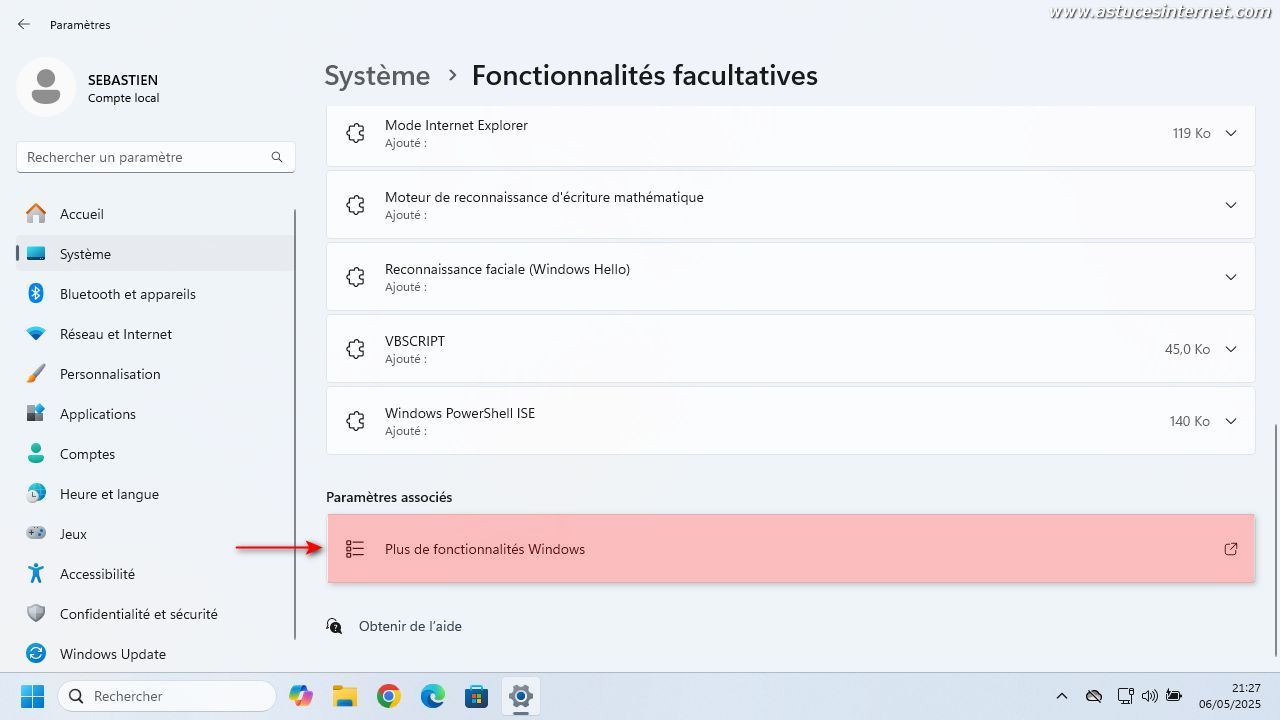
Task: Open the Windows Start button
Action: 32,696
